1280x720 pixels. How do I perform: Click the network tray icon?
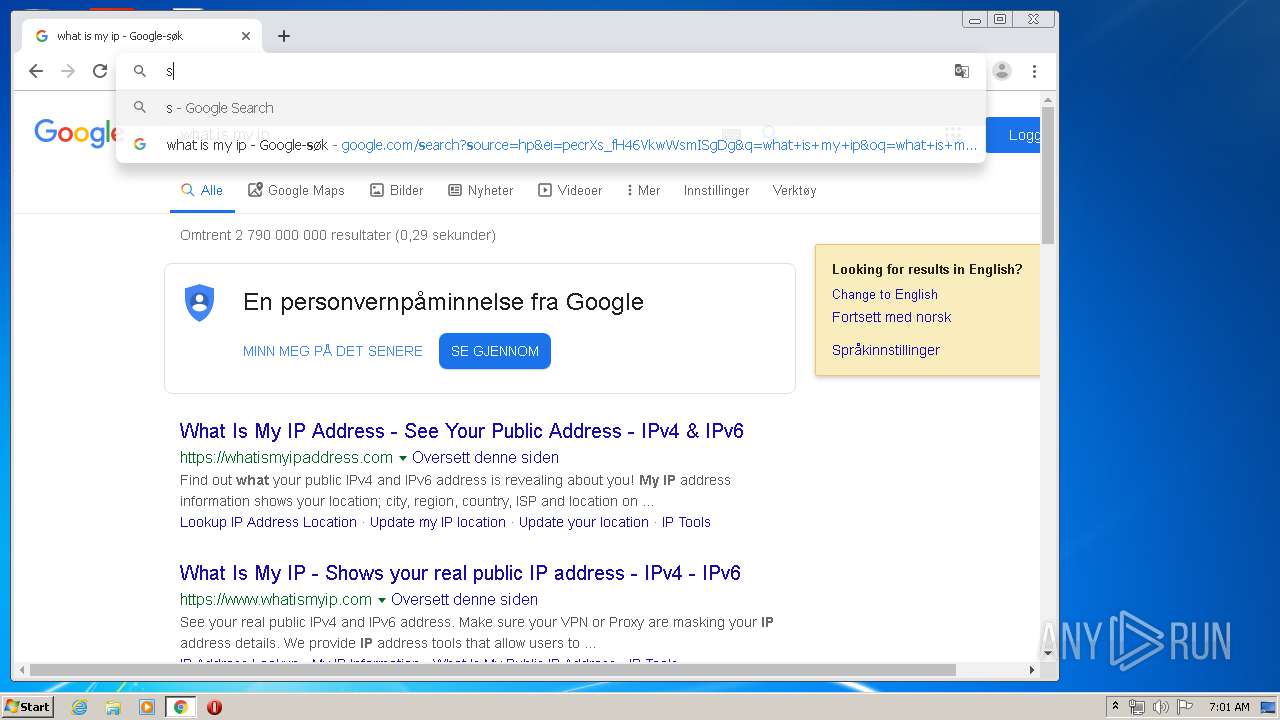click(x=1137, y=707)
